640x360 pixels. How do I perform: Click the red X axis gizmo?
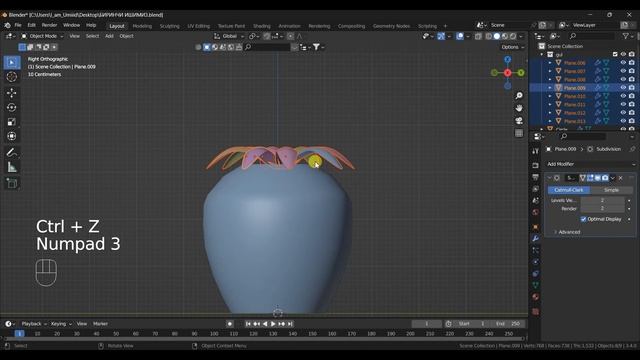pyautogui.click(x=507, y=73)
